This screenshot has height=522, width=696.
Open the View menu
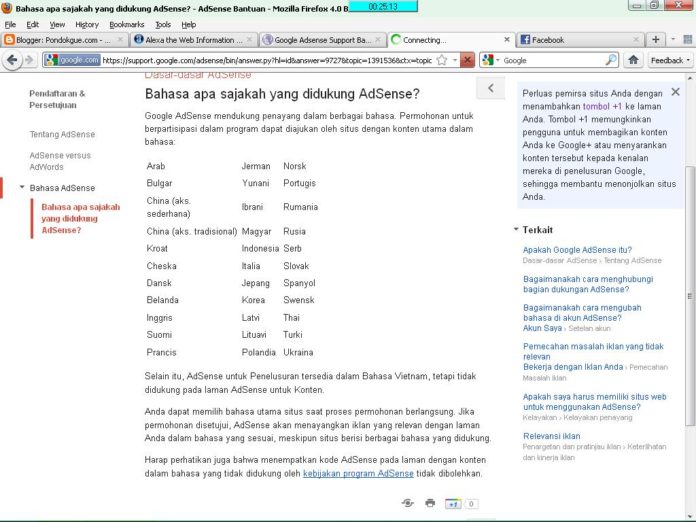pyautogui.click(x=57, y=24)
